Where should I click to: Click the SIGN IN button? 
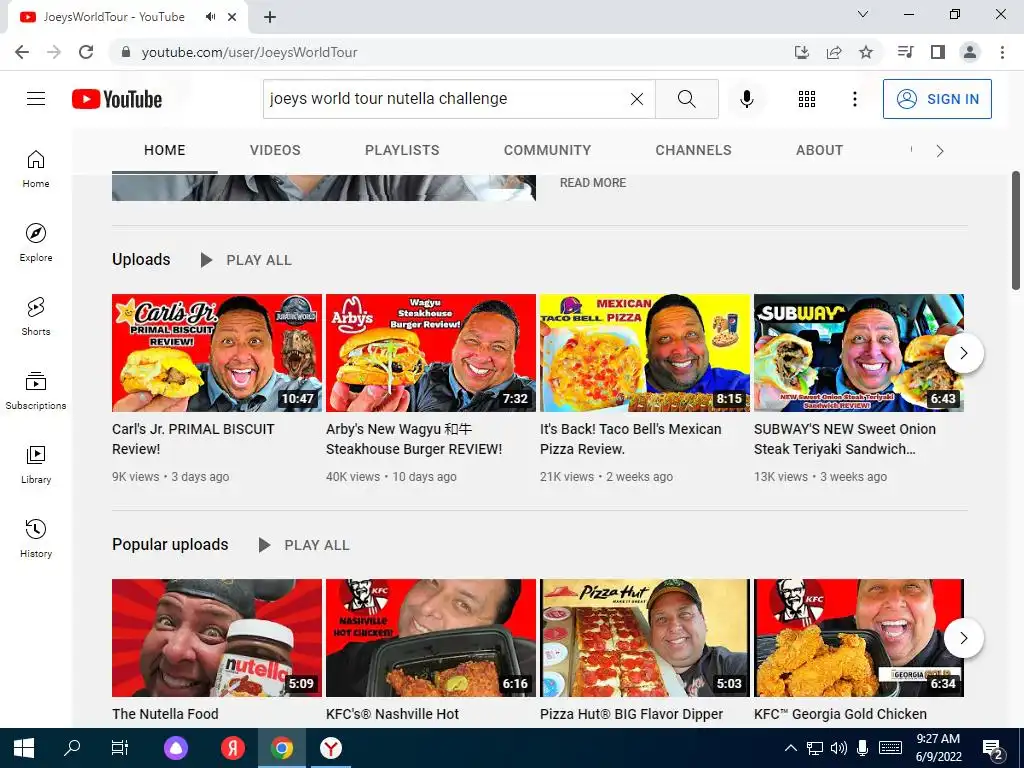(937, 99)
